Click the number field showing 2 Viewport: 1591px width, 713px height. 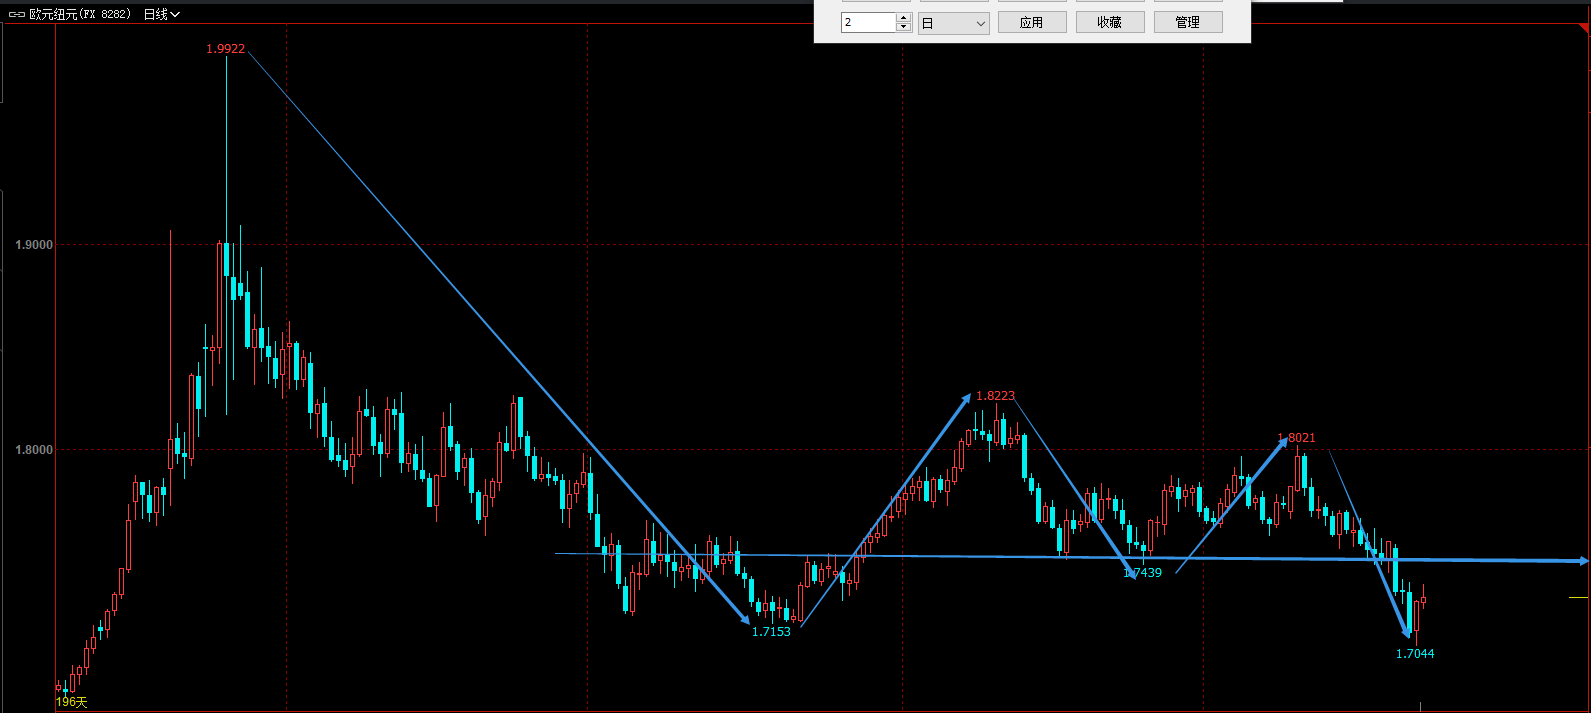(868, 22)
